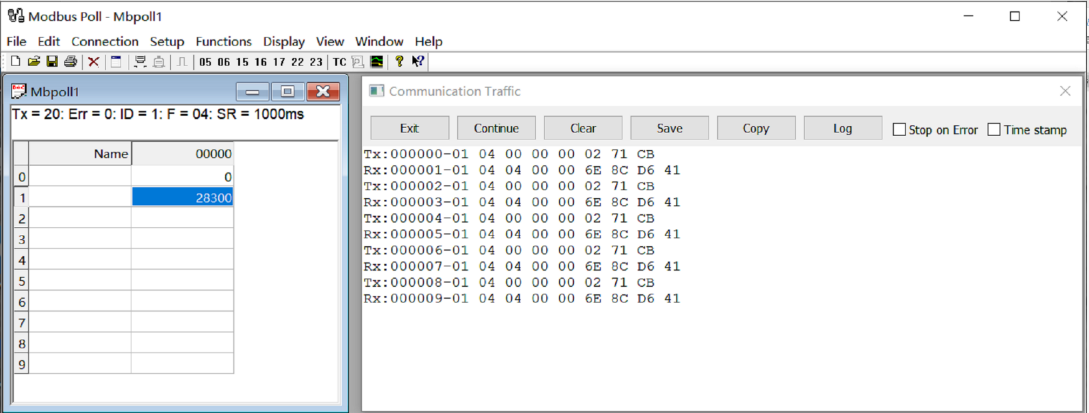
Task: Select function 16 in the toolbar
Action: coord(260,62)
